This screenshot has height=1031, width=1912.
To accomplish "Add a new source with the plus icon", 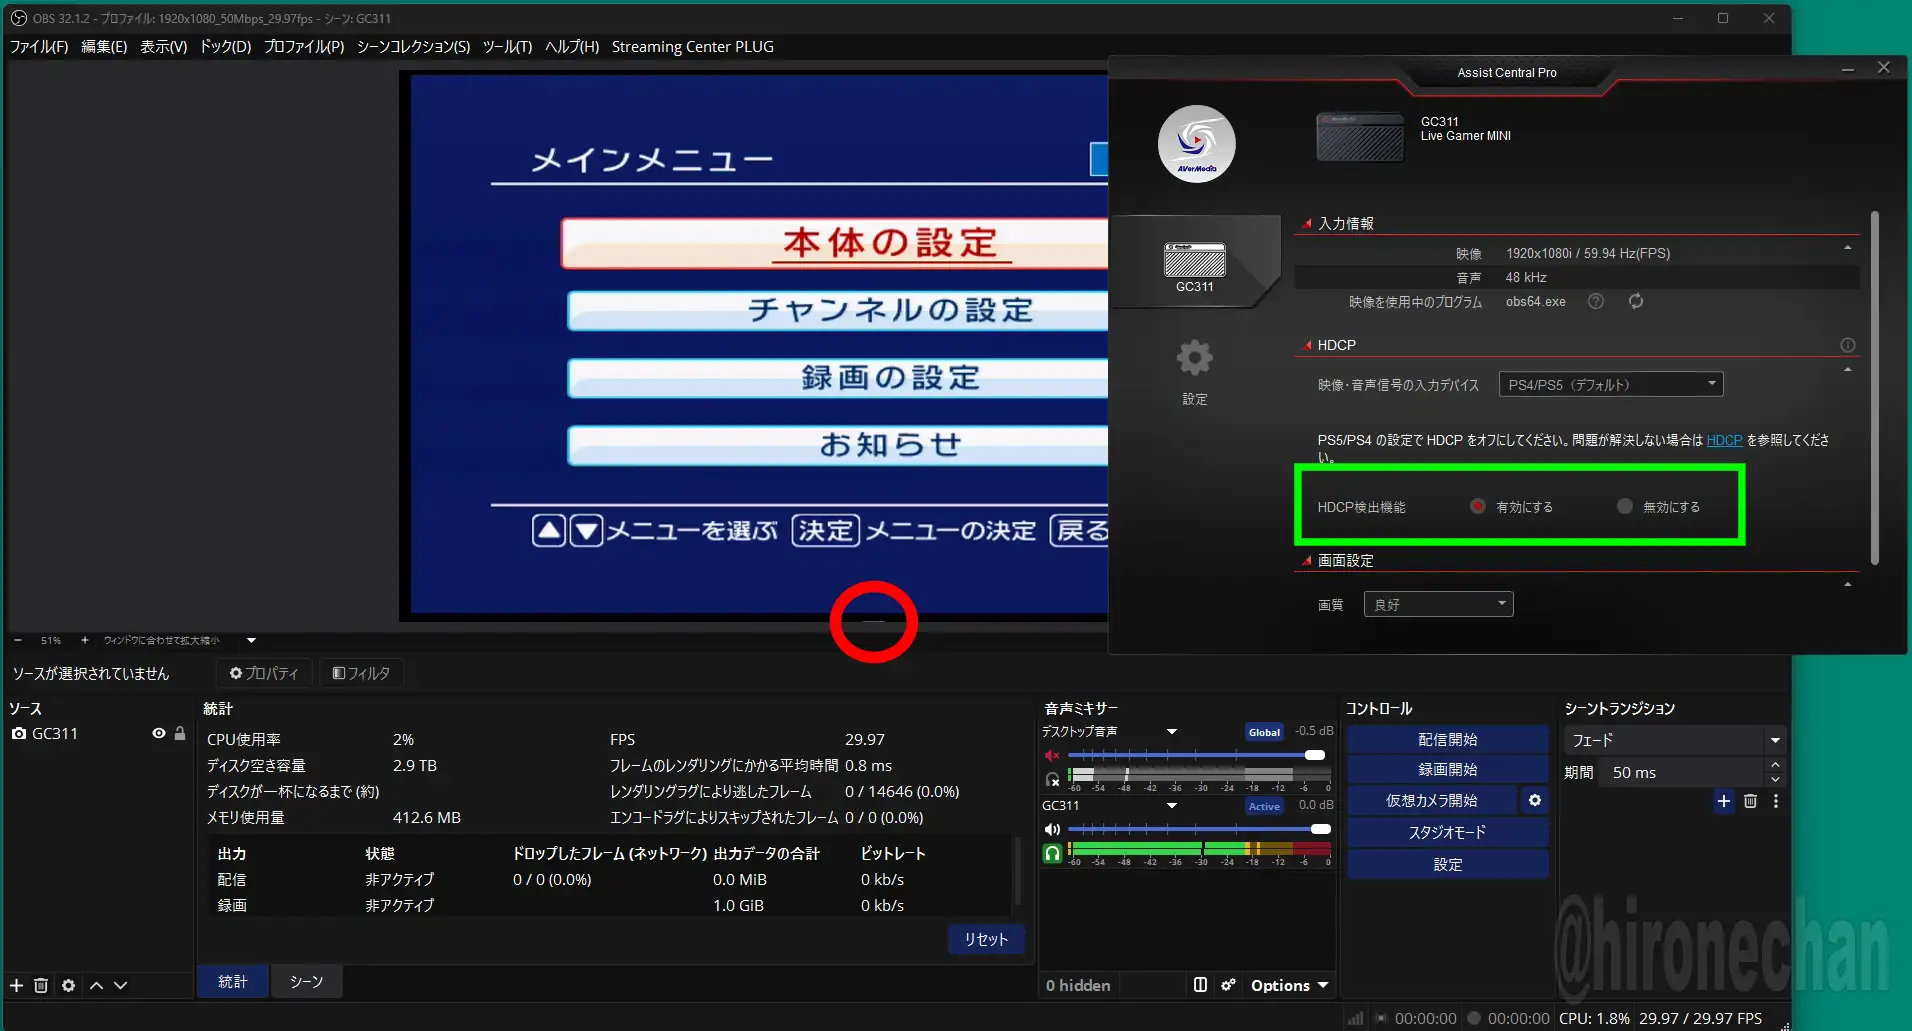I will click(x=16, y=985).
